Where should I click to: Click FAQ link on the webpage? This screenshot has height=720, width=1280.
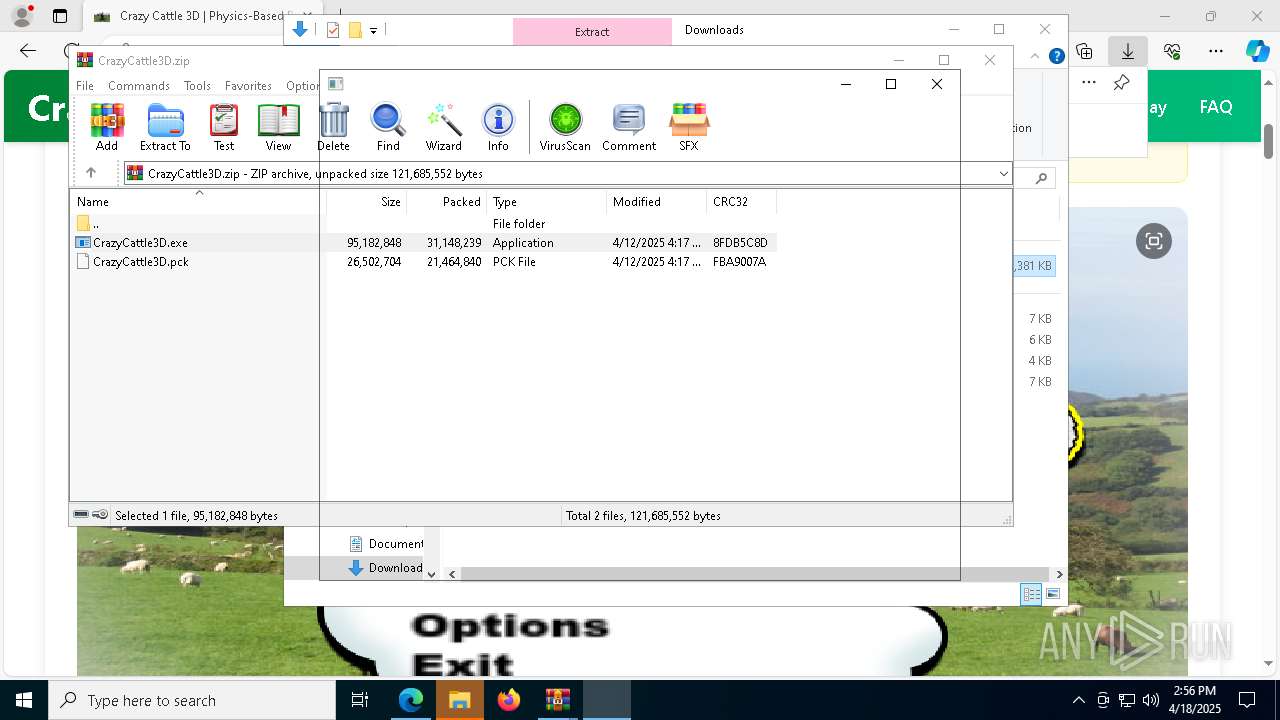coord(1216,107)
